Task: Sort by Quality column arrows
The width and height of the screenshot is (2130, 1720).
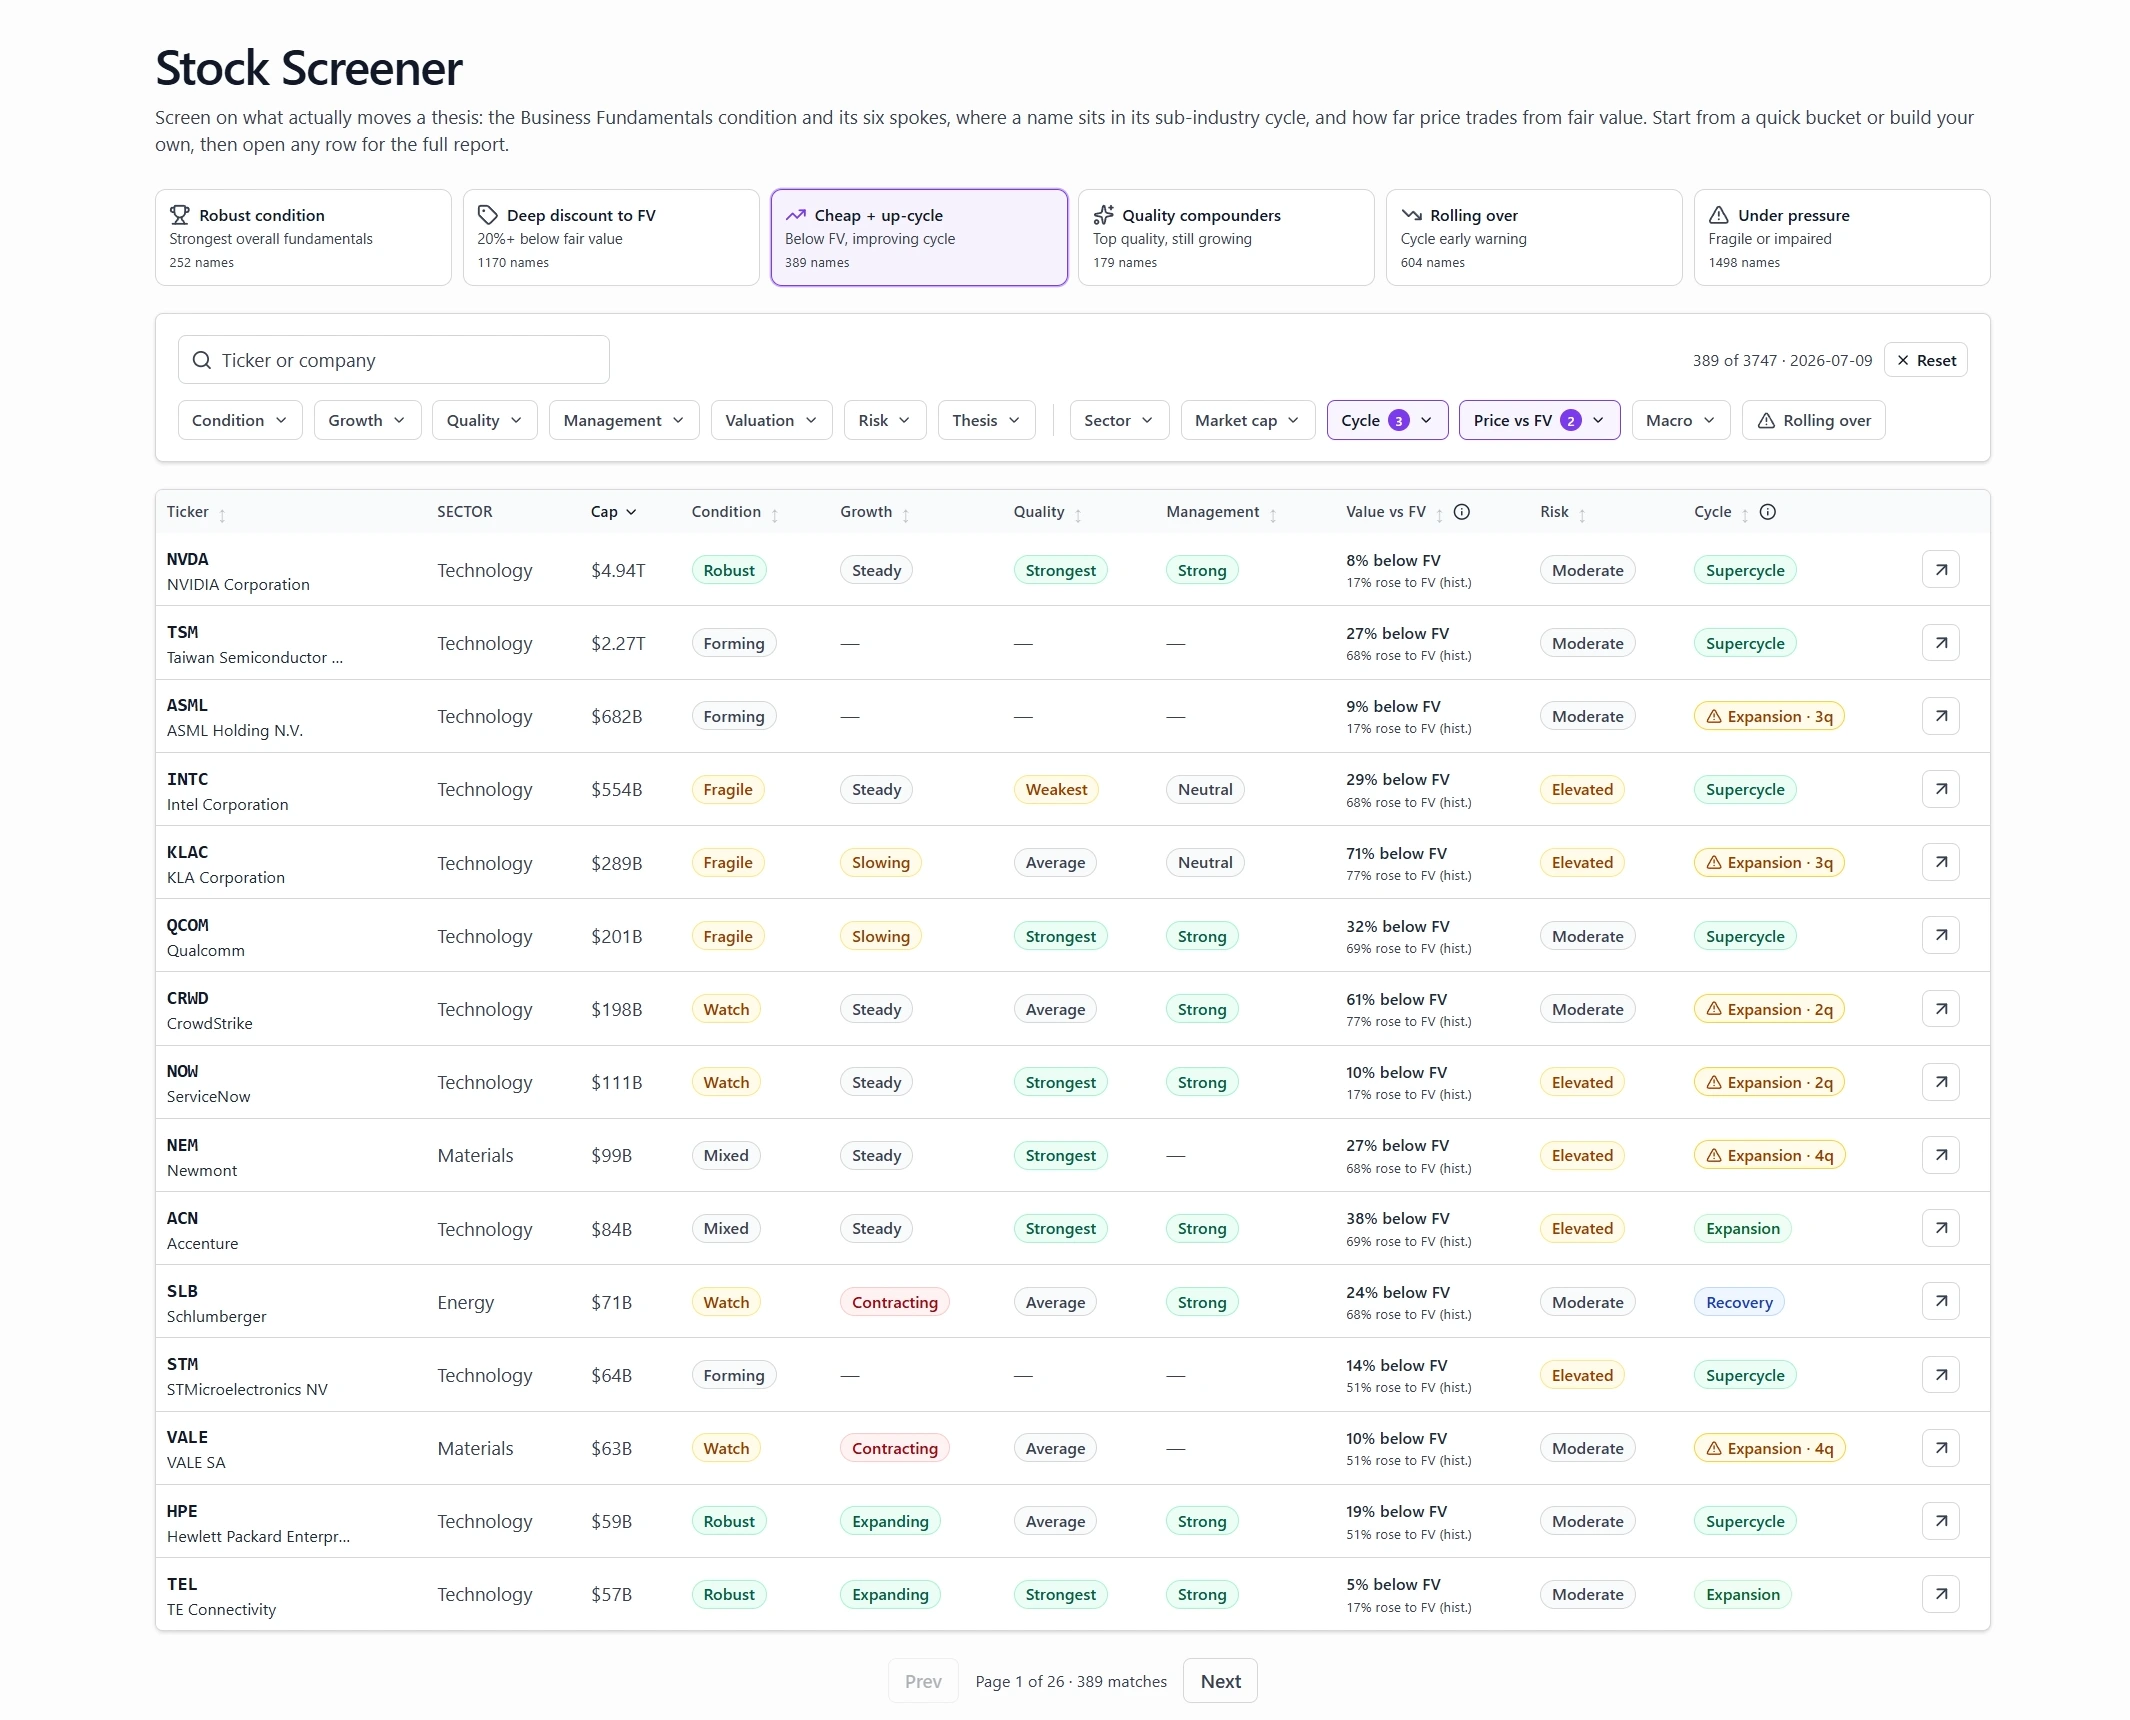Action: (x=1077, y=515)
